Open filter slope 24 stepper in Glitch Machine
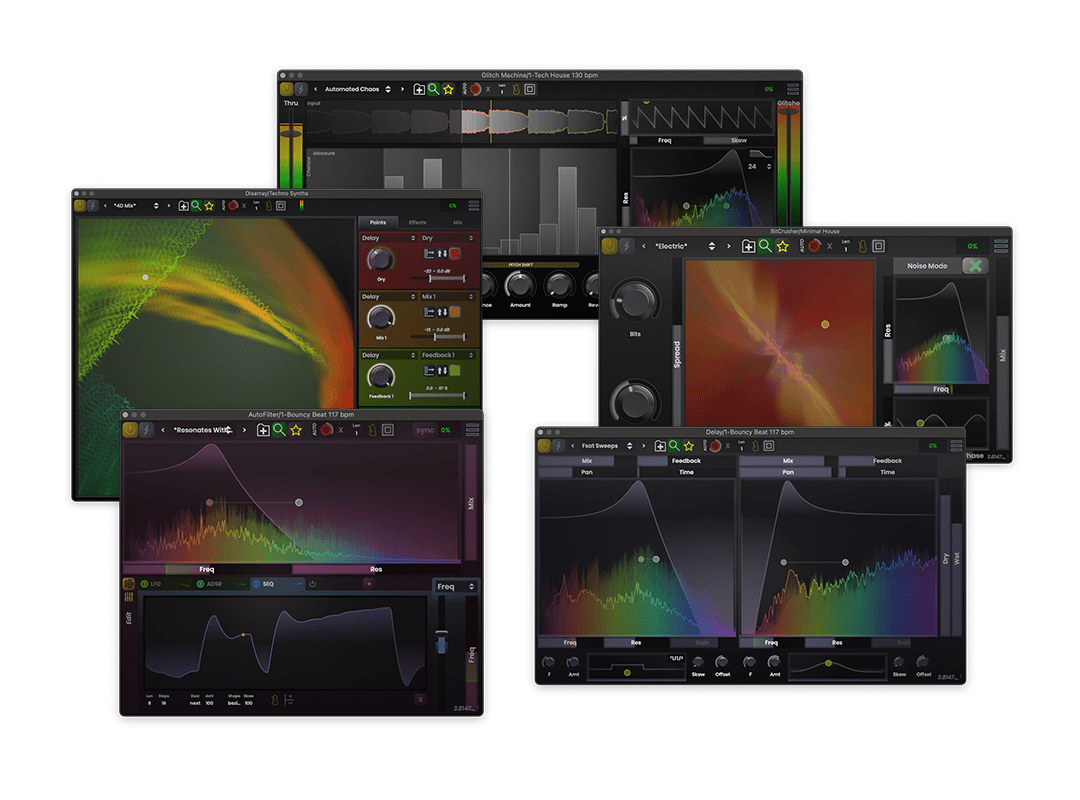1080x800 pixels. pyautogui.click(x=760, y=166)
